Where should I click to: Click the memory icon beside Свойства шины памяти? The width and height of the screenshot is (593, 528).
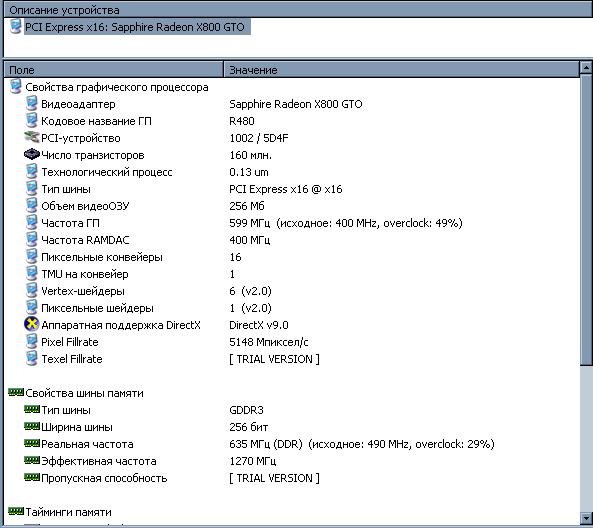(x=16, y=393)
